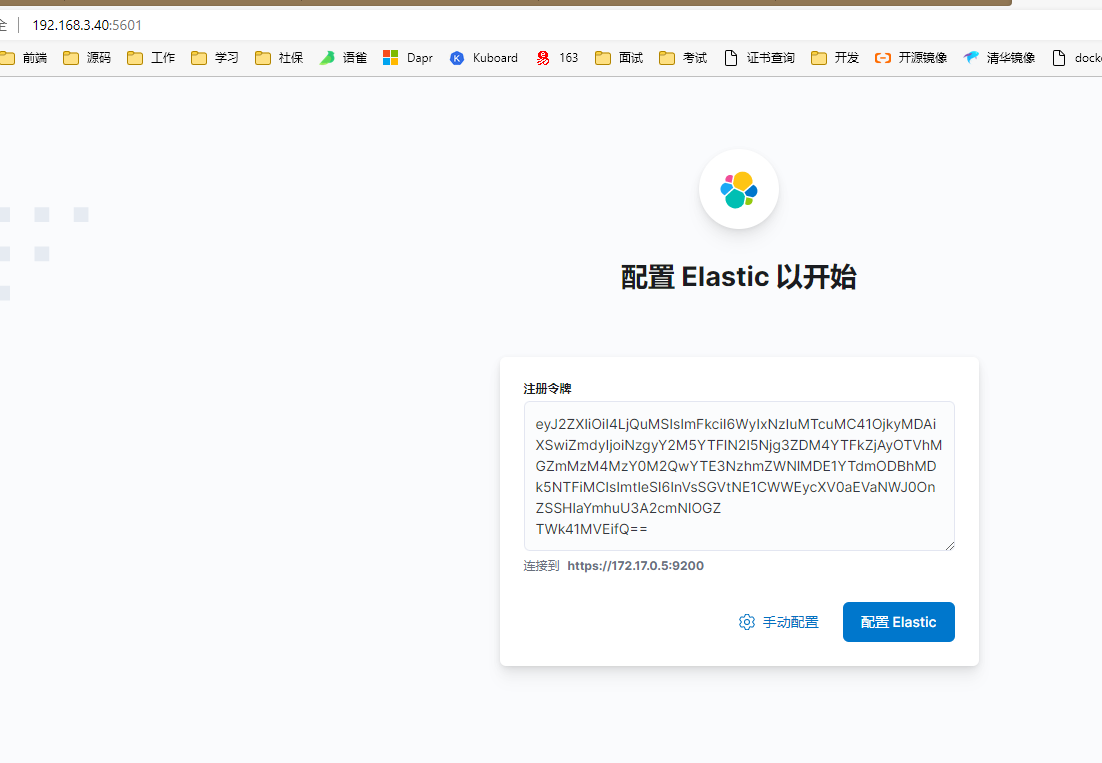Image resolution: width=1102 pixels, height=763 pixels.
Task: Click the 连接到 label text
Action: (x=541, y=566)
